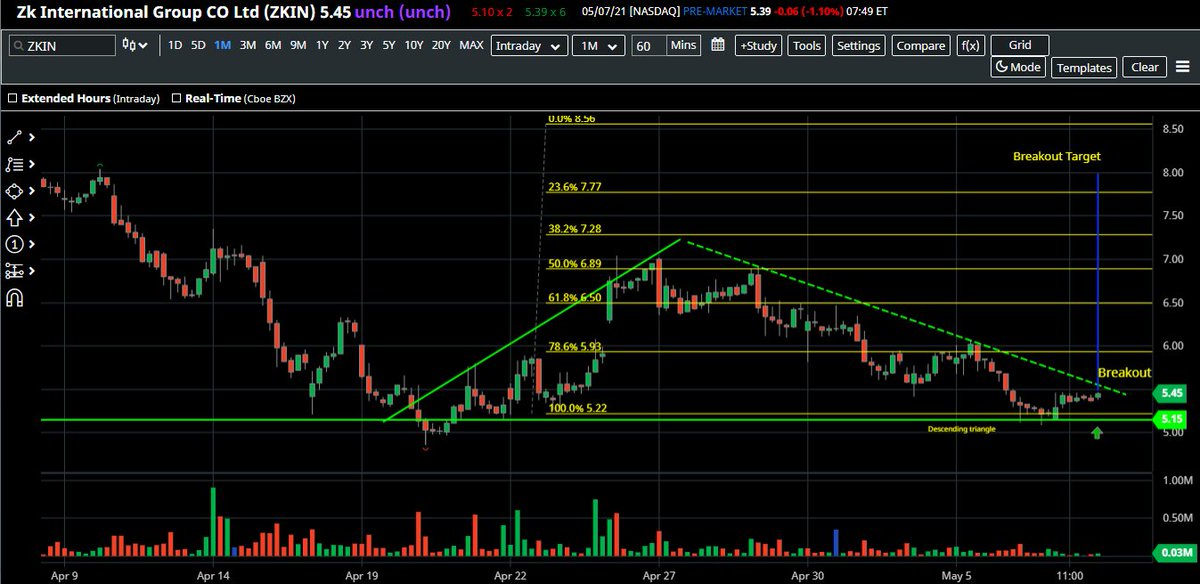Select the trend line drawing tool

14,138
